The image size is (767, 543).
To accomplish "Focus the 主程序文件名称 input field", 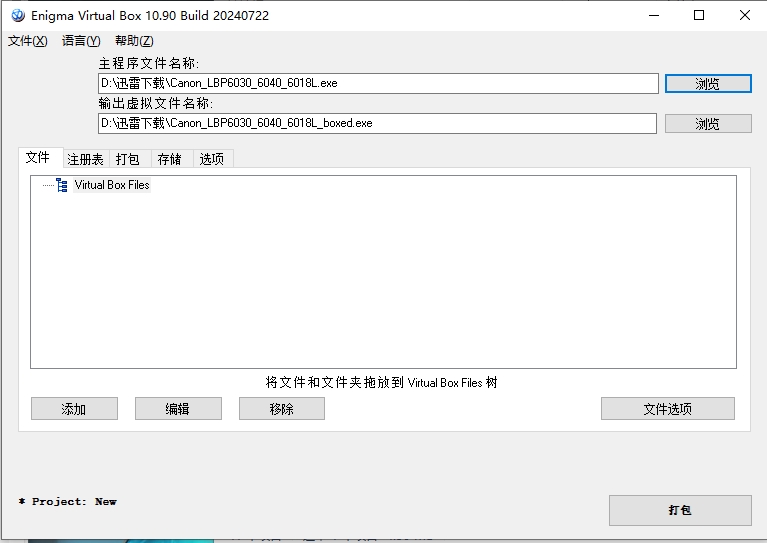I will click(378, 83).
